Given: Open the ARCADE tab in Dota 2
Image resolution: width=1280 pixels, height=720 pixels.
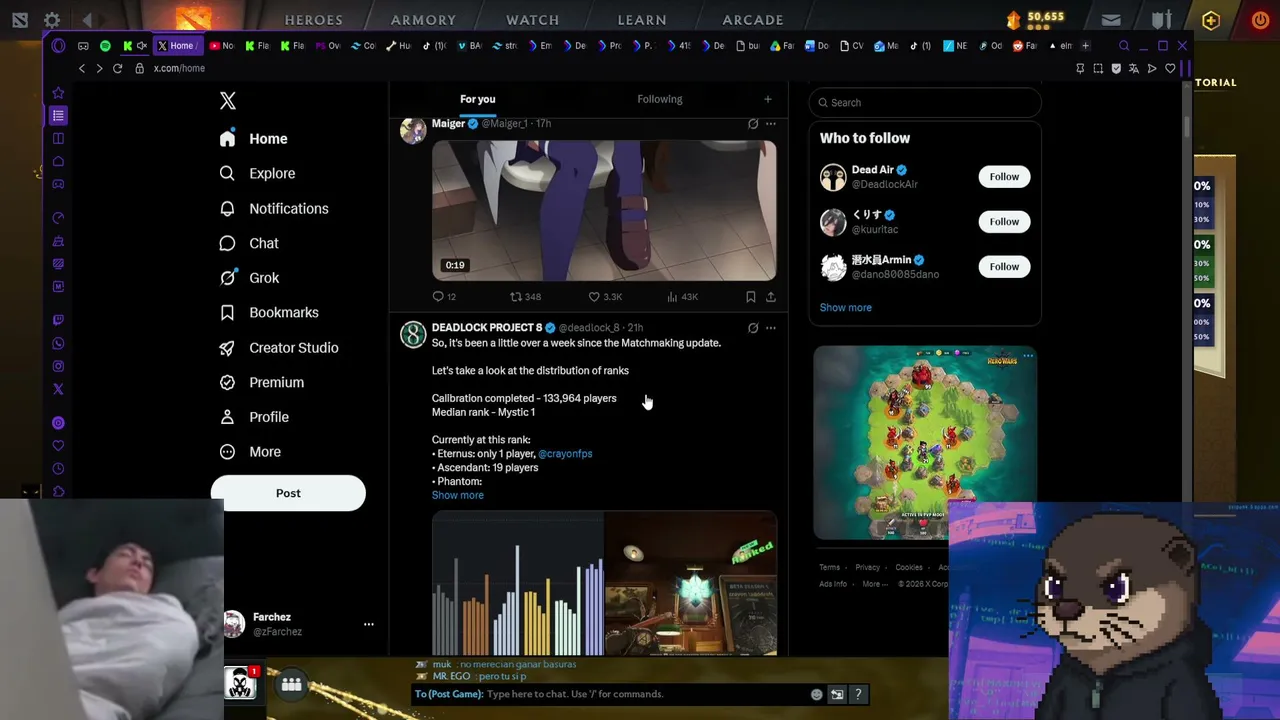Looking at the screenshot, I should pyautogui.click(x=753, y=20).
